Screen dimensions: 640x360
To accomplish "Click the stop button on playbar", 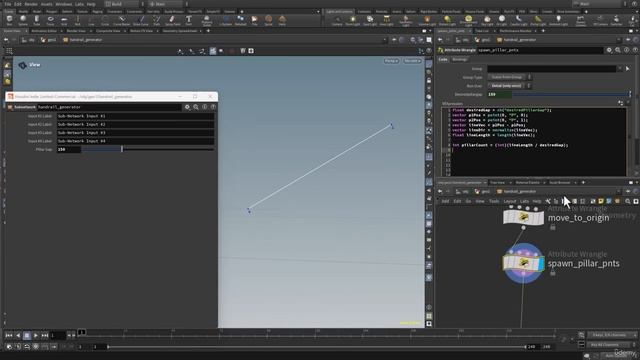I will [x=27, y=335].
